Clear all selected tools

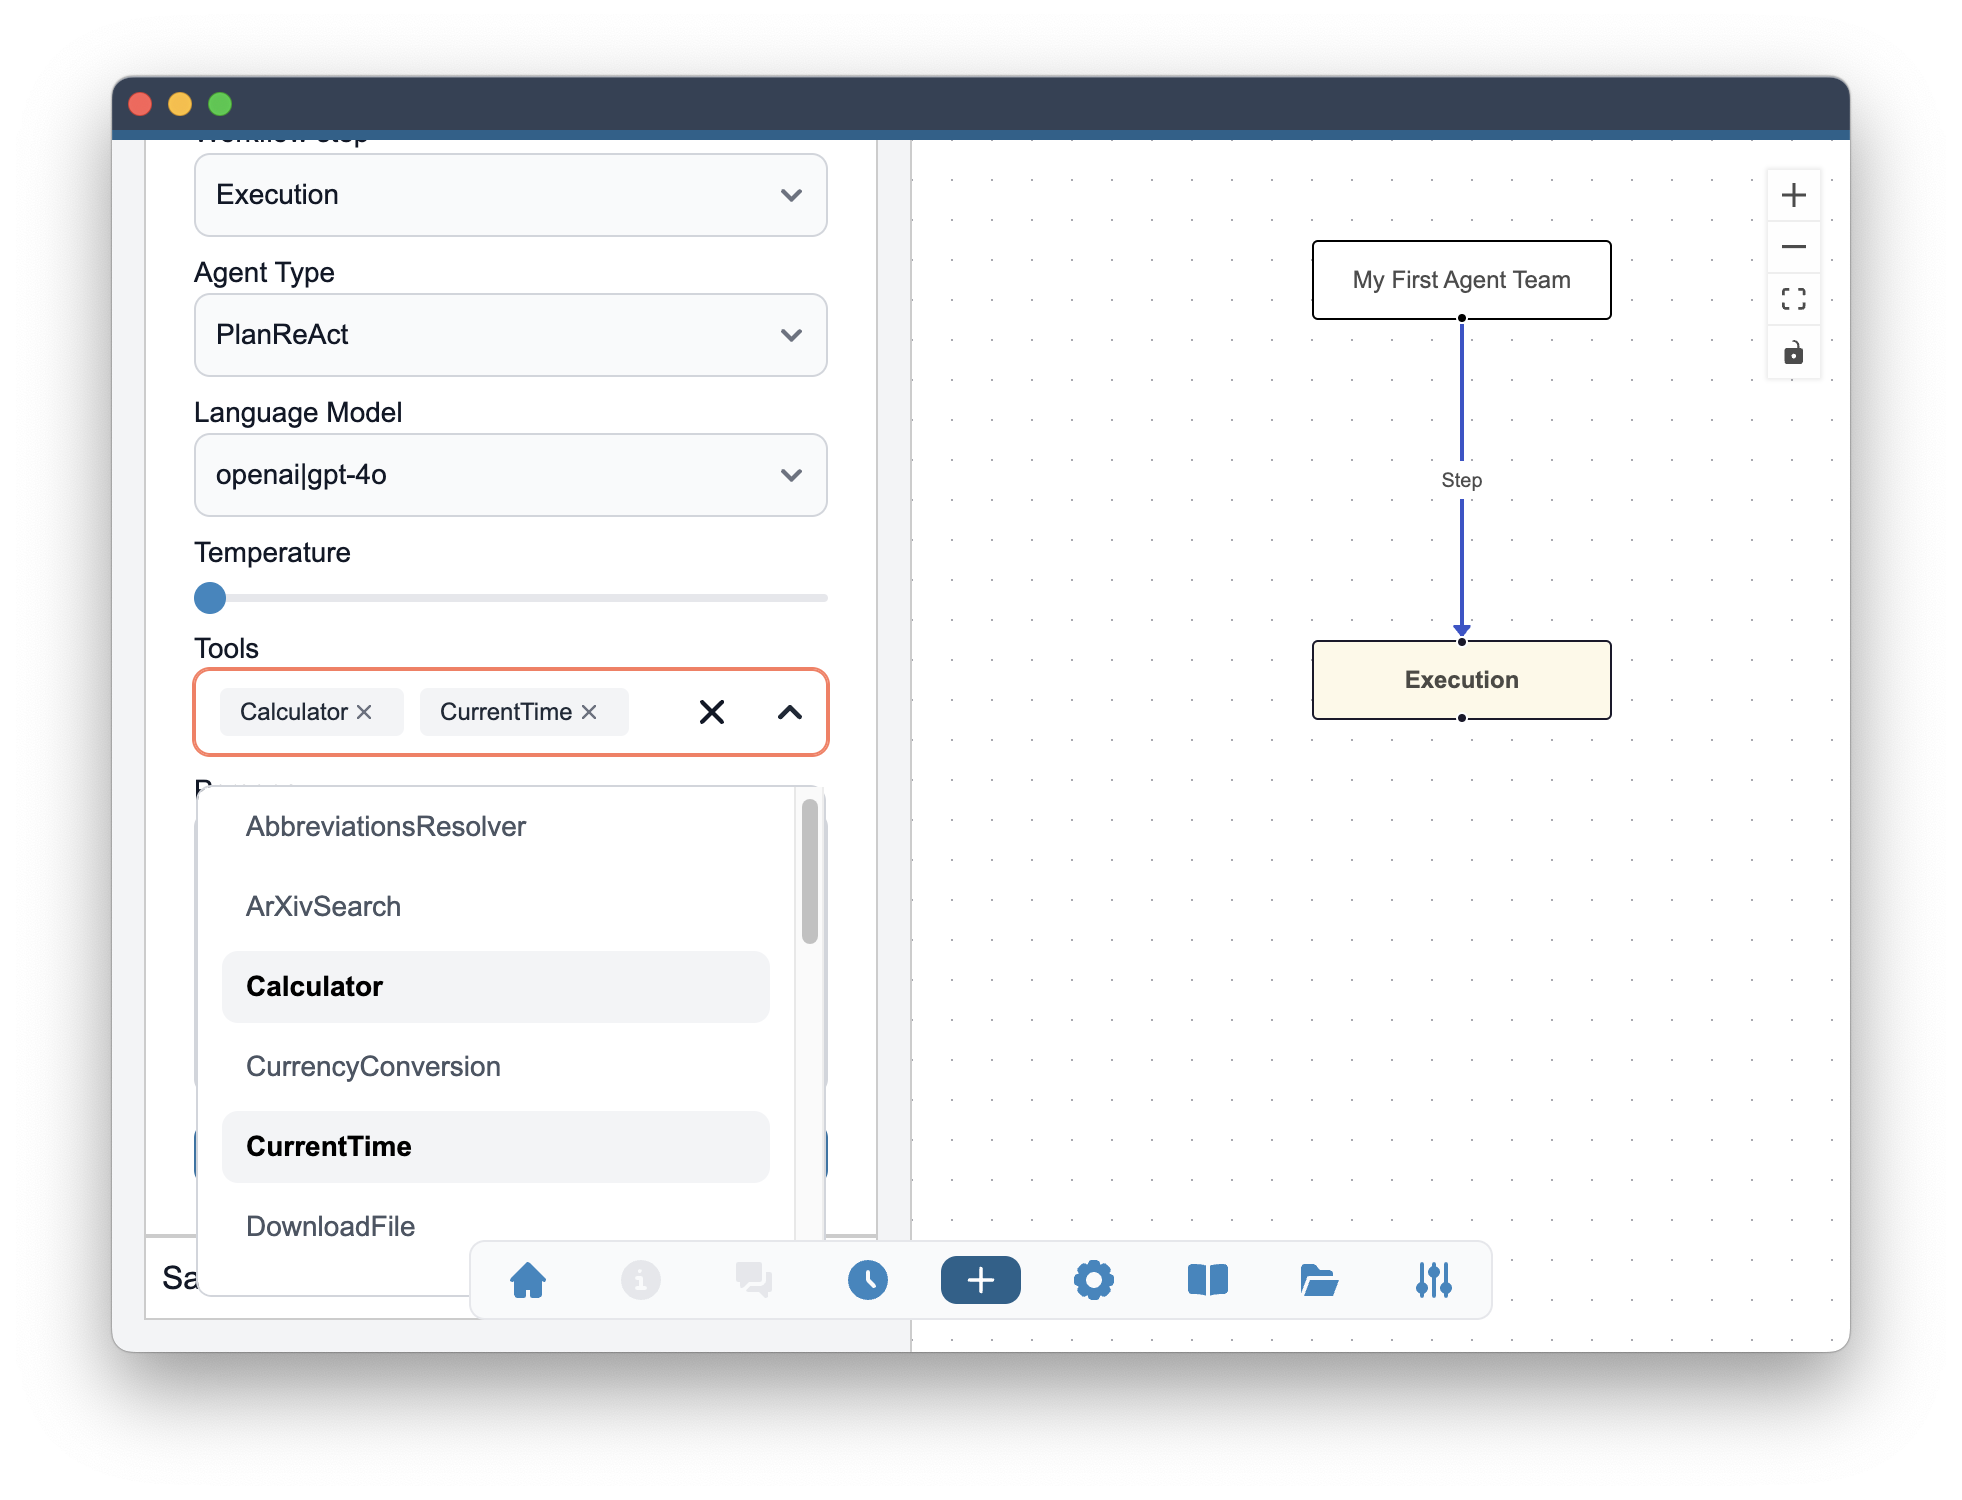(x=712, y=712)
